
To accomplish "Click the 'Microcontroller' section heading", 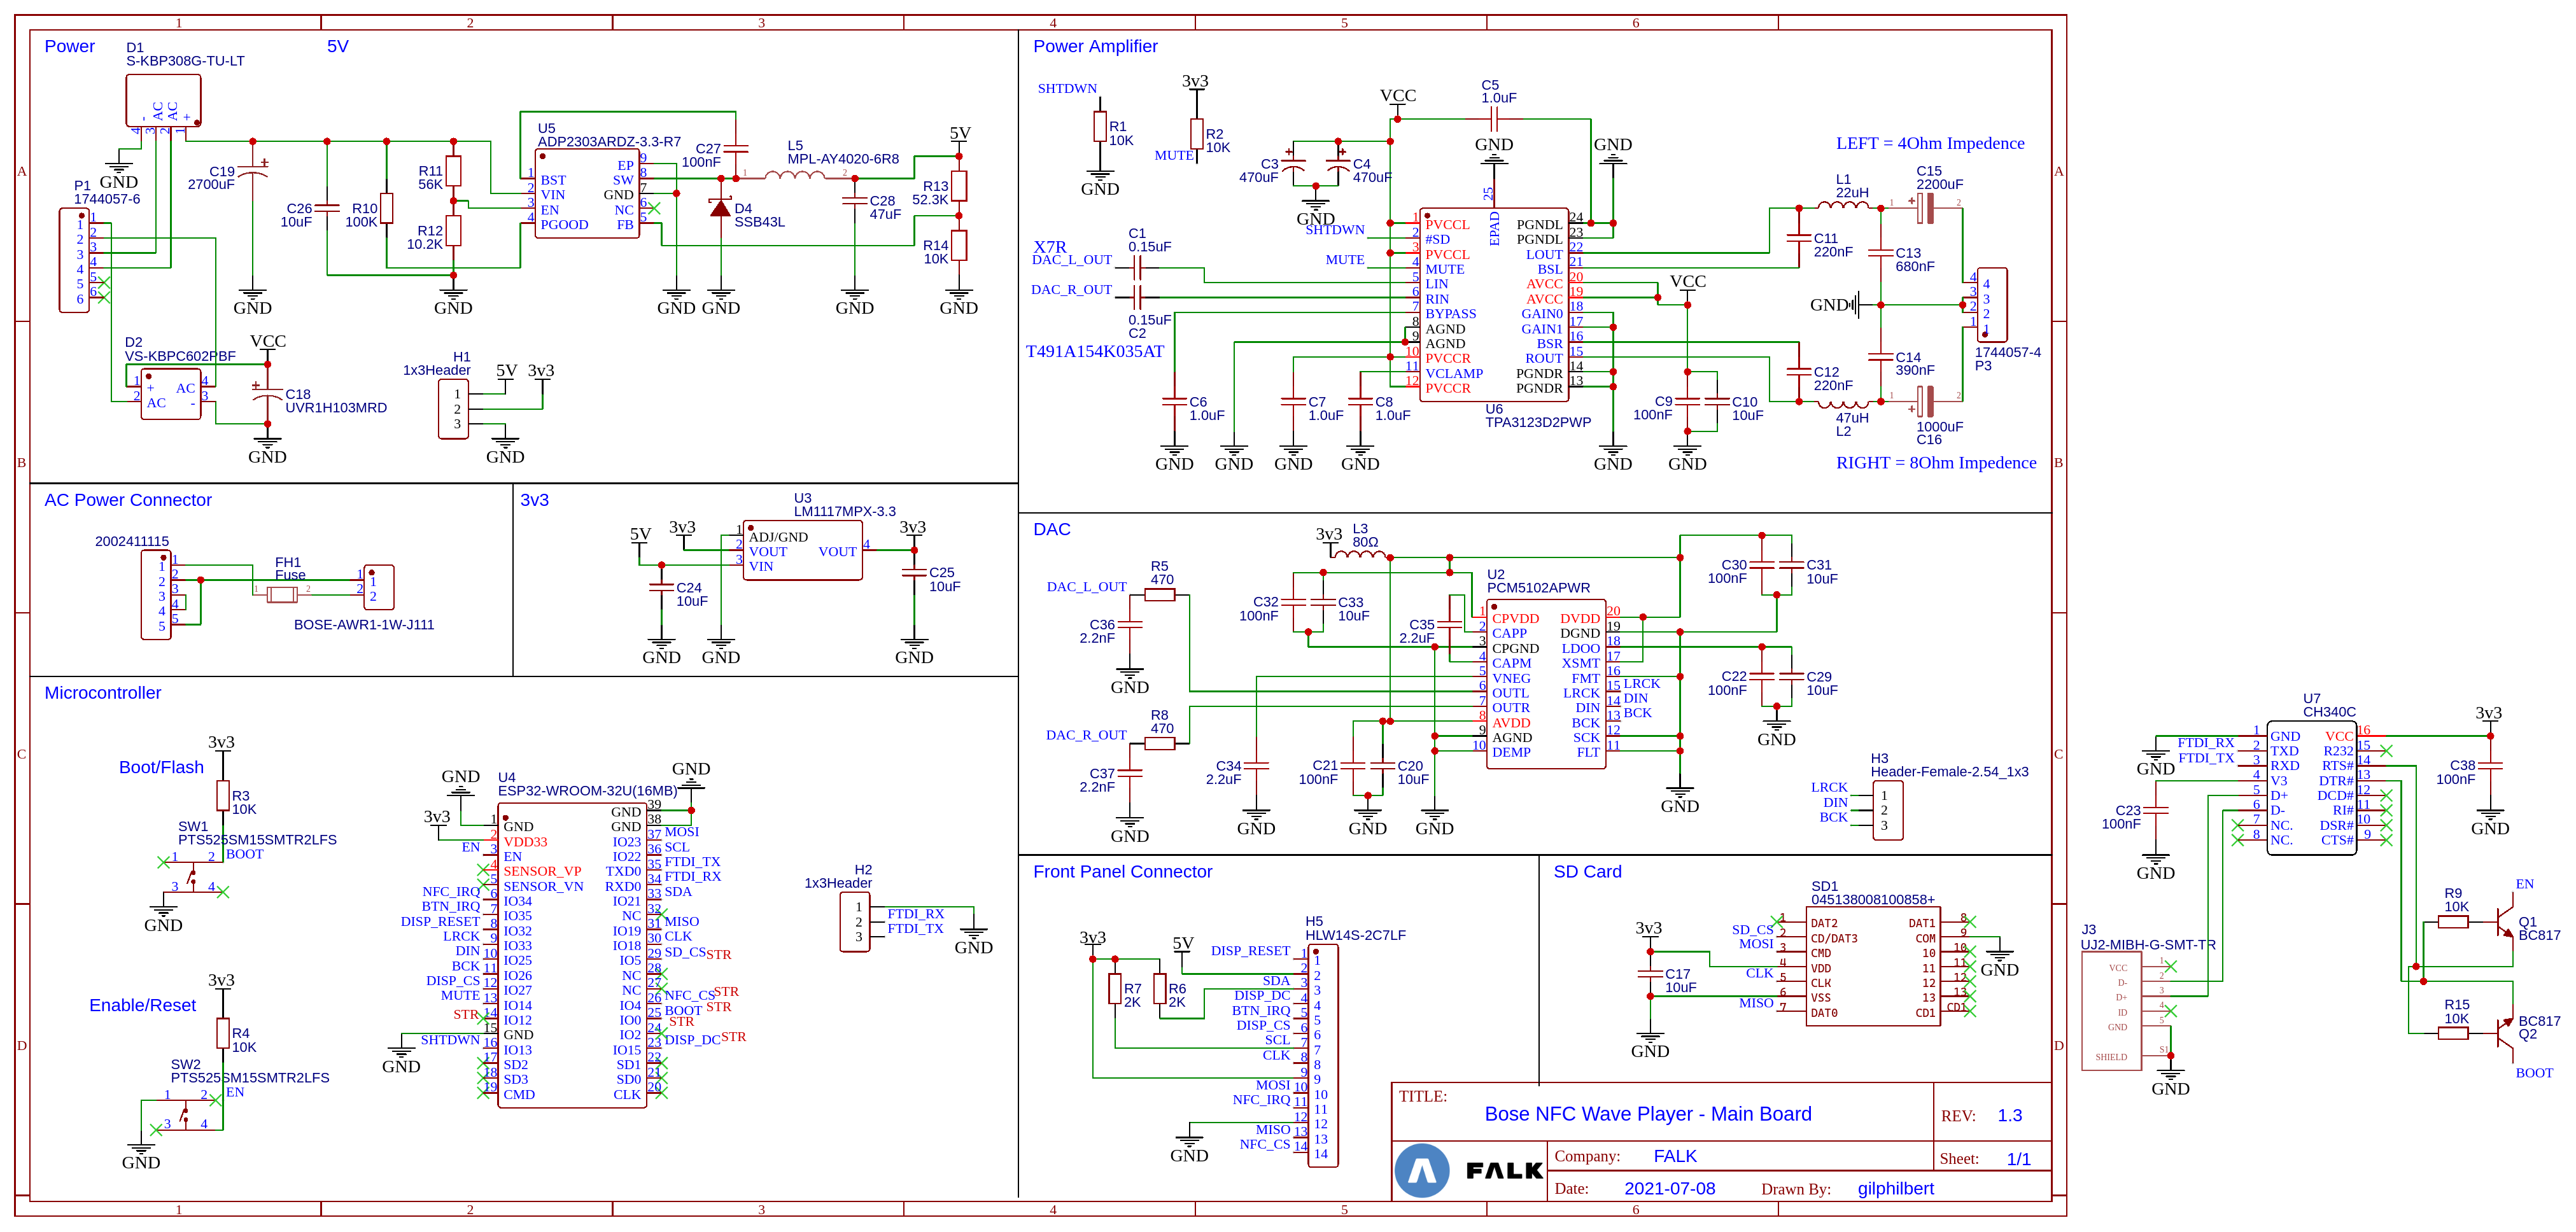I will point(102,693).
